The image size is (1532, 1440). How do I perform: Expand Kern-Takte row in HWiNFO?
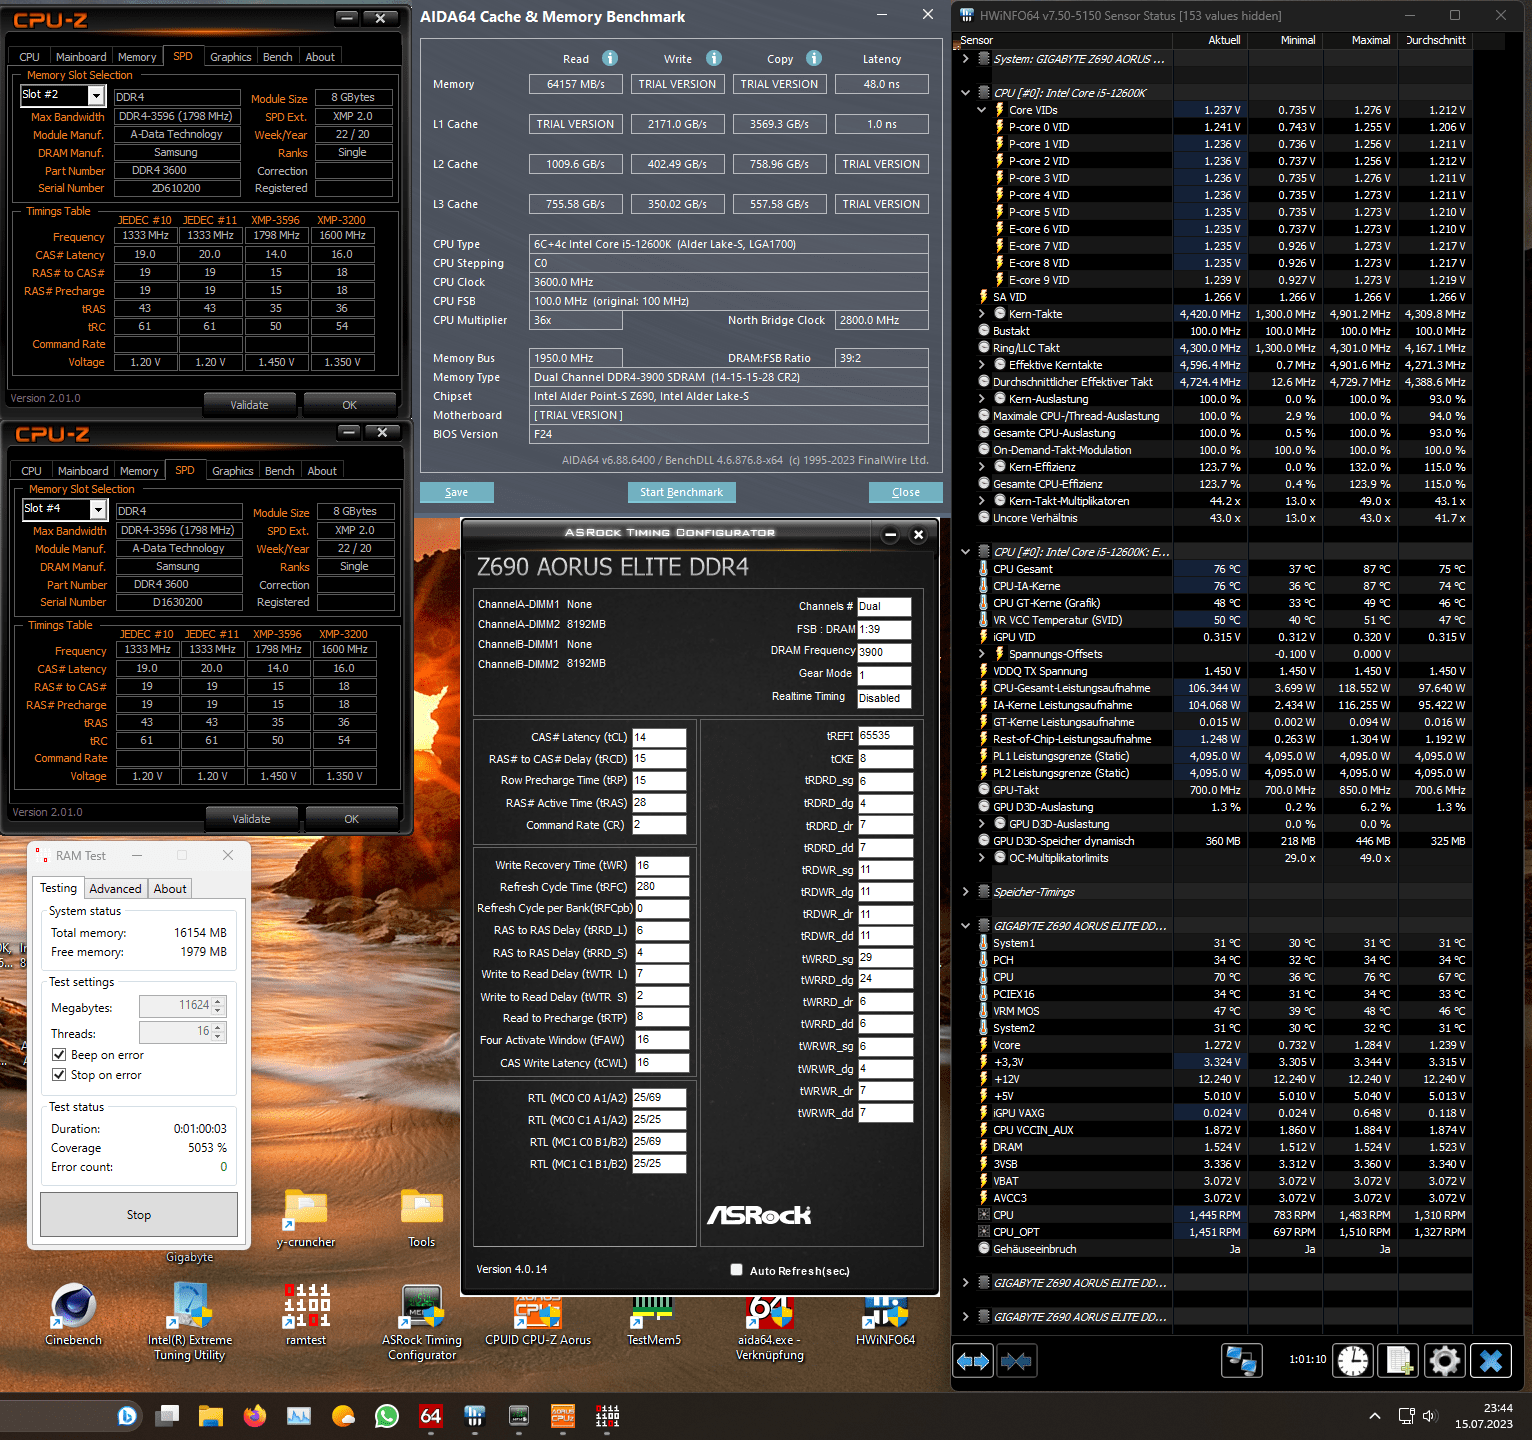point(982,314)
